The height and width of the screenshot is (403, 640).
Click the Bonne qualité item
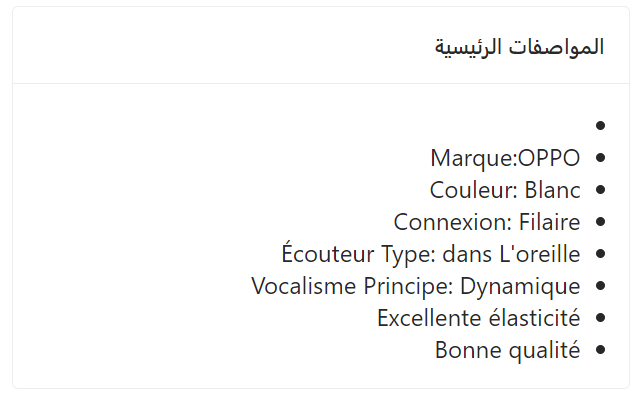[507, 350]
